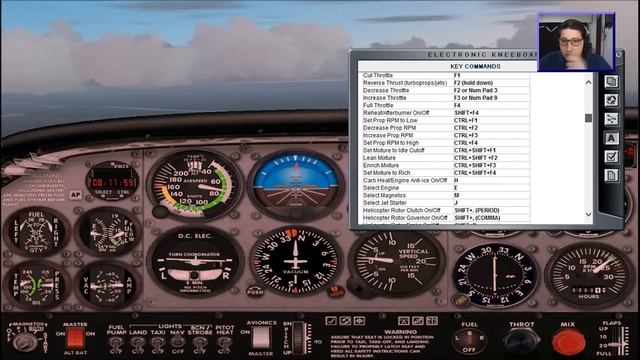Click the first icon in second panel icon group
Viewport: 640px width, 360px height.
(404, 321)
